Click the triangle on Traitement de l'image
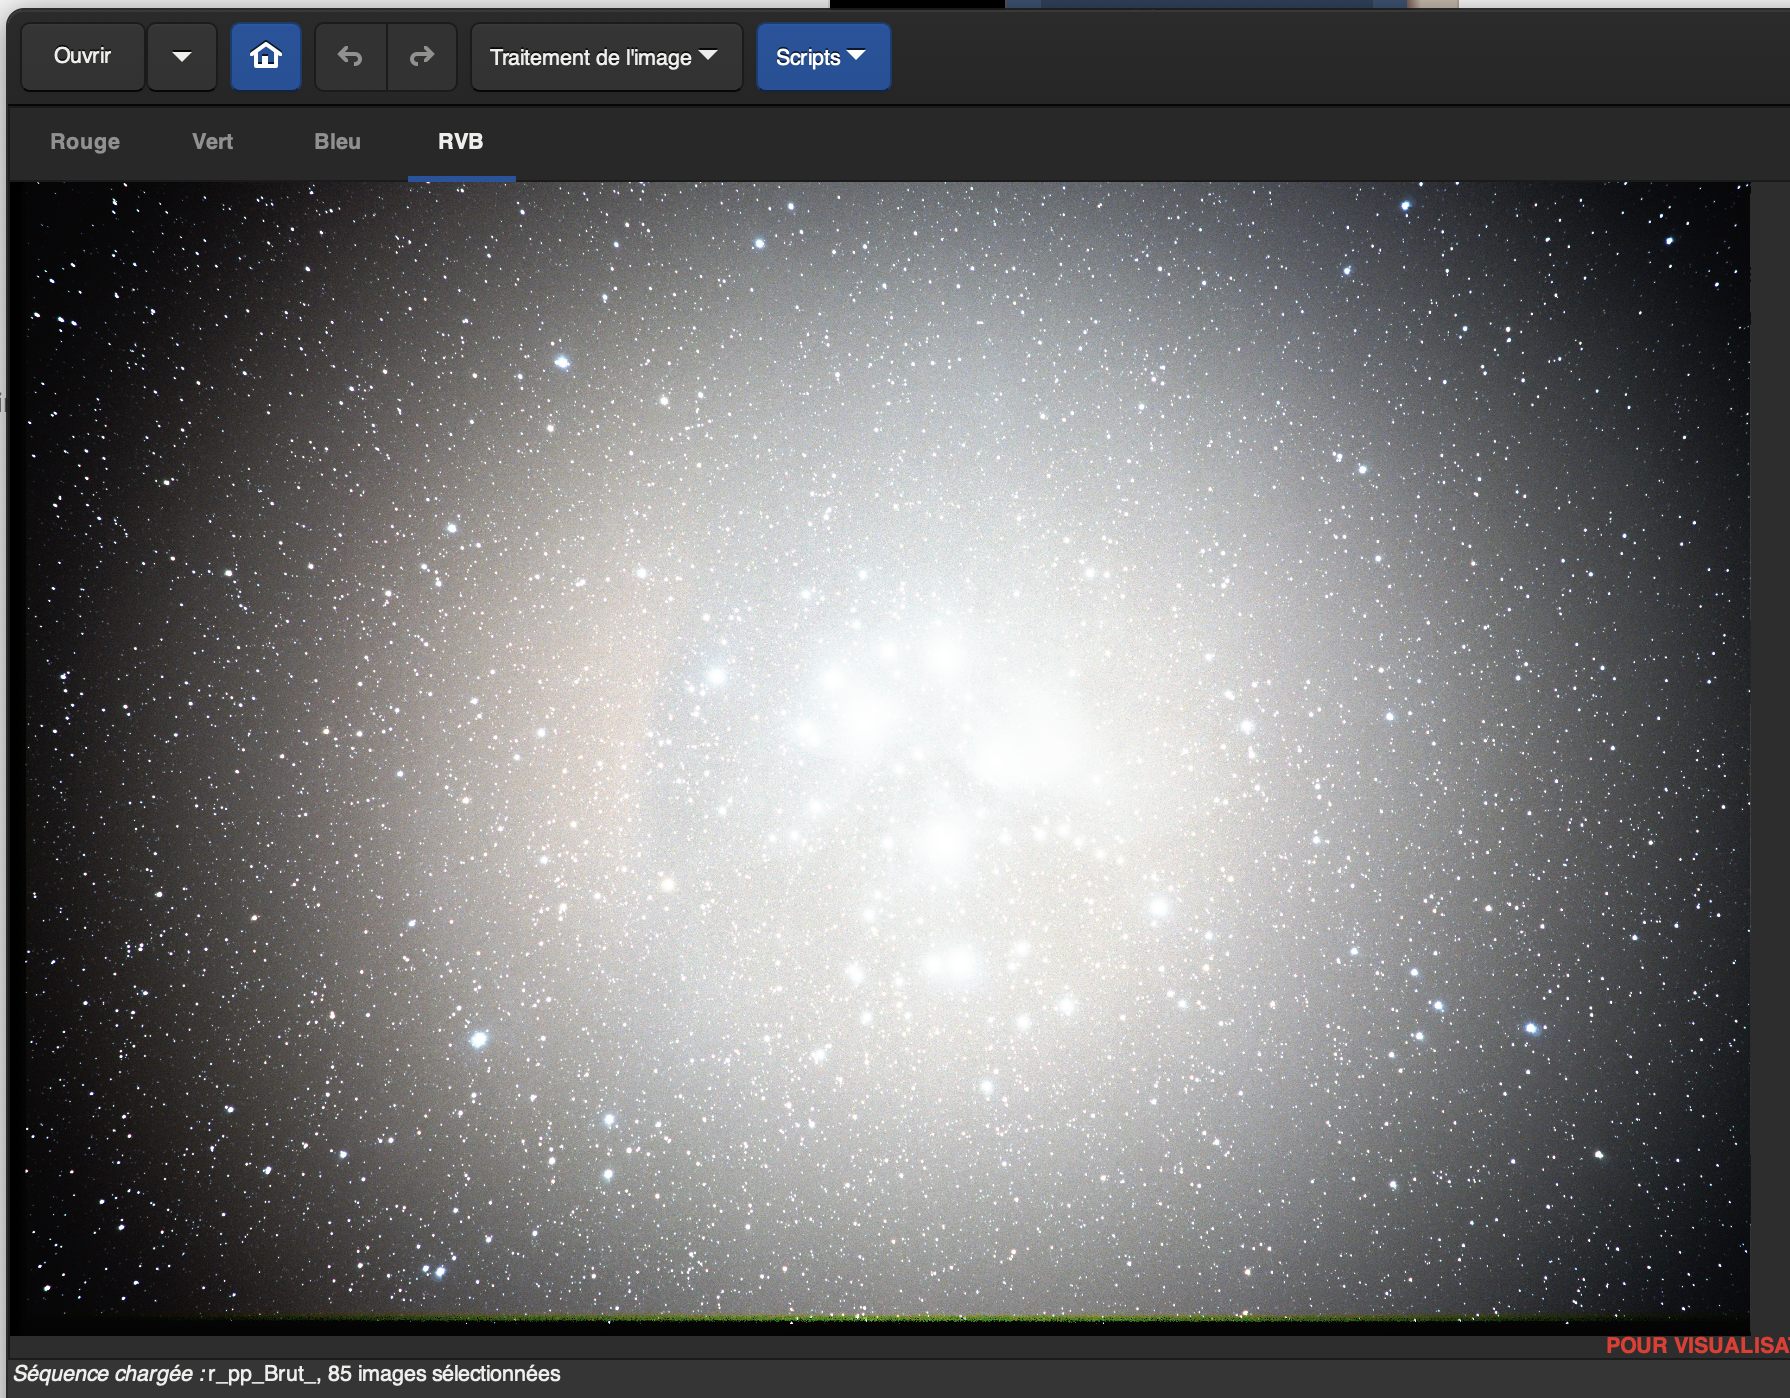Image resolution: width=1790 pixels, height=1398 pixels. pyautogui.click(x=708, y=55)
